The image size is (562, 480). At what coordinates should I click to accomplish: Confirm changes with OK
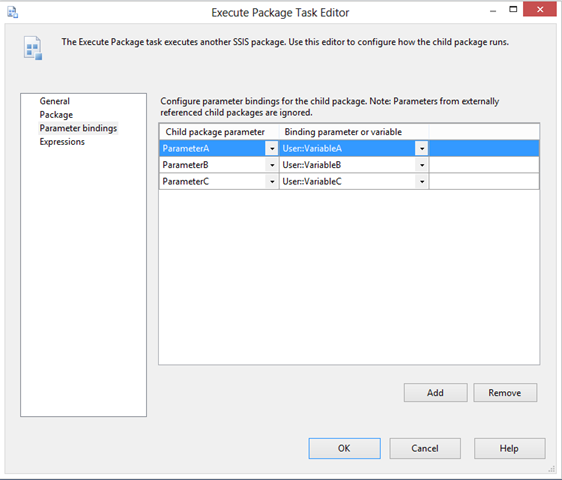(x=344, y=448)
